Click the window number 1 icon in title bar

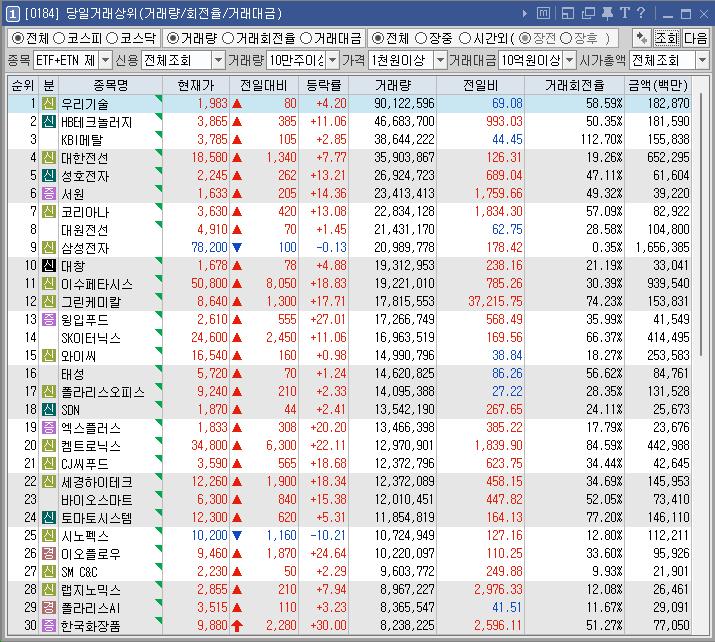[12, 14]
